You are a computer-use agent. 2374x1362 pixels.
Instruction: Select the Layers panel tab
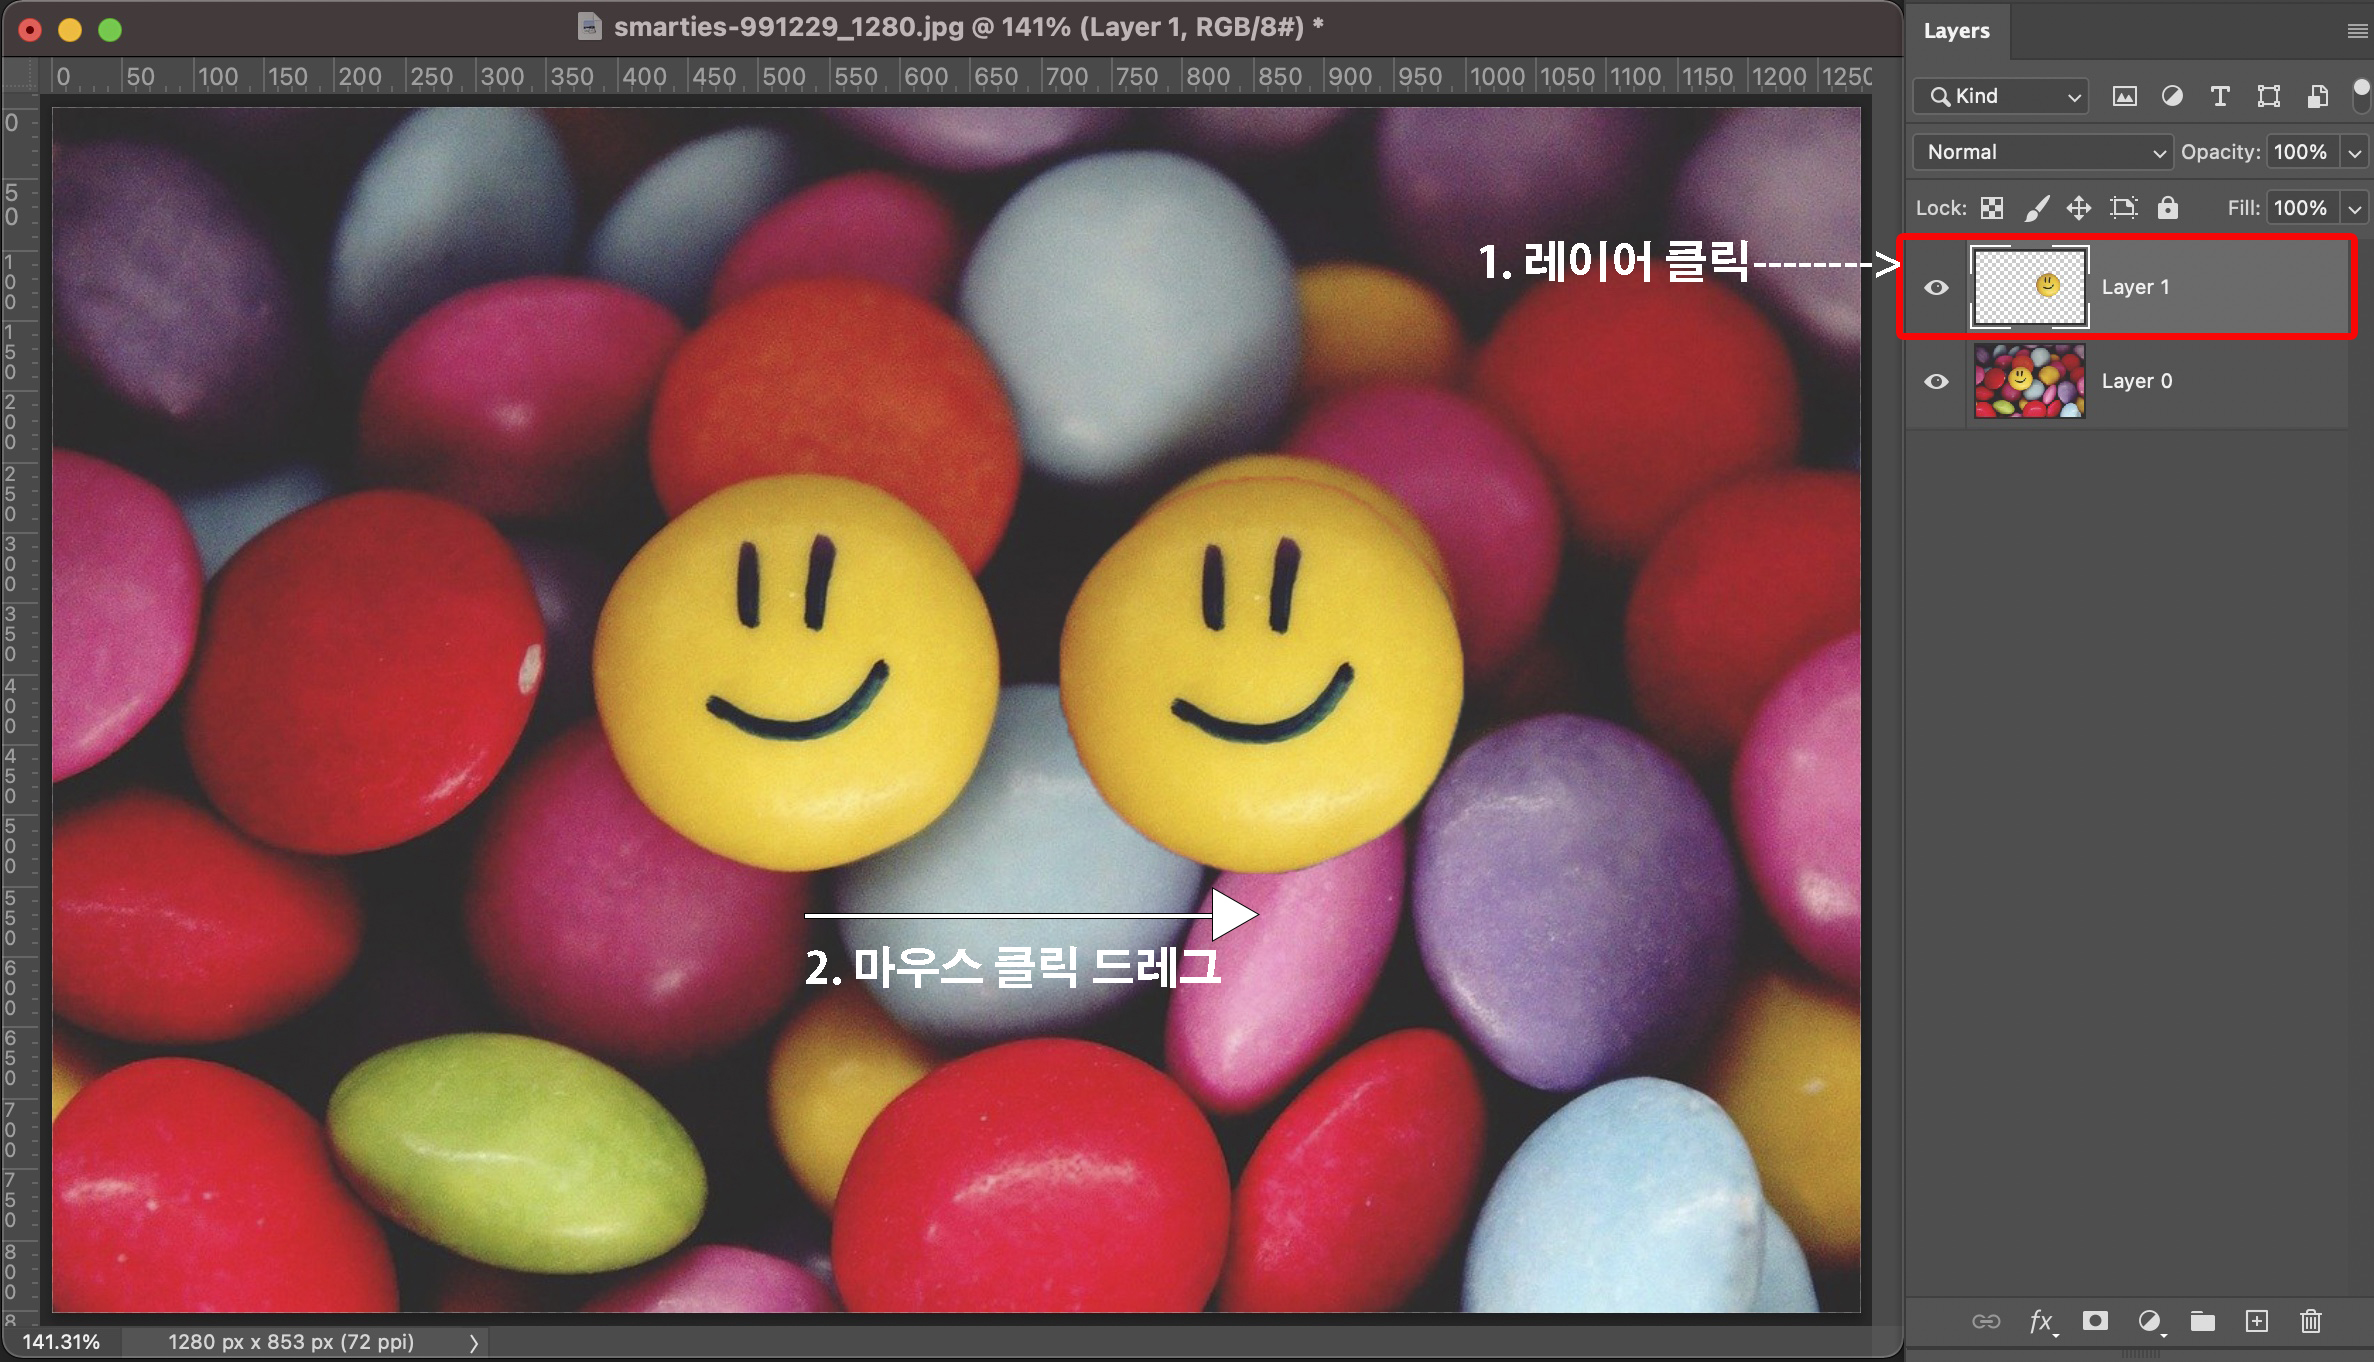[1956, 31]
